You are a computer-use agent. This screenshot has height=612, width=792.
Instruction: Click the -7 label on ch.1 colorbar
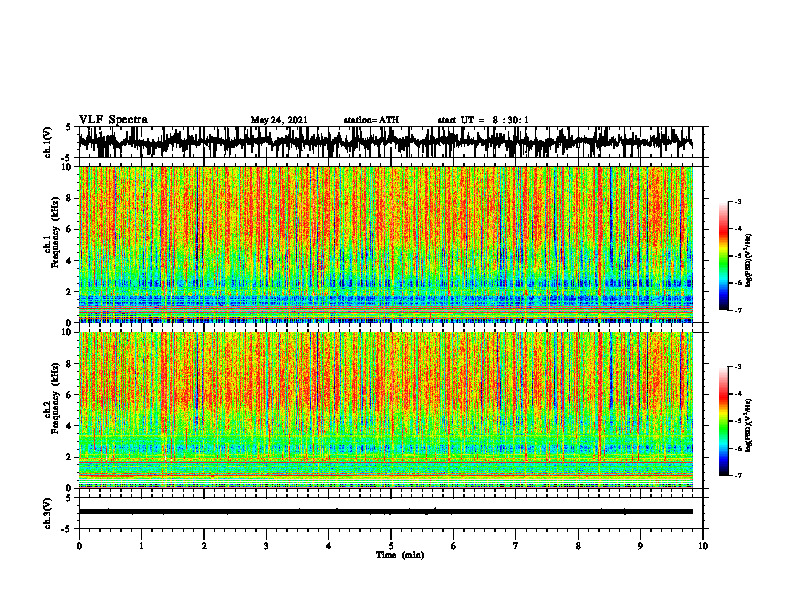tap(738, 310)
